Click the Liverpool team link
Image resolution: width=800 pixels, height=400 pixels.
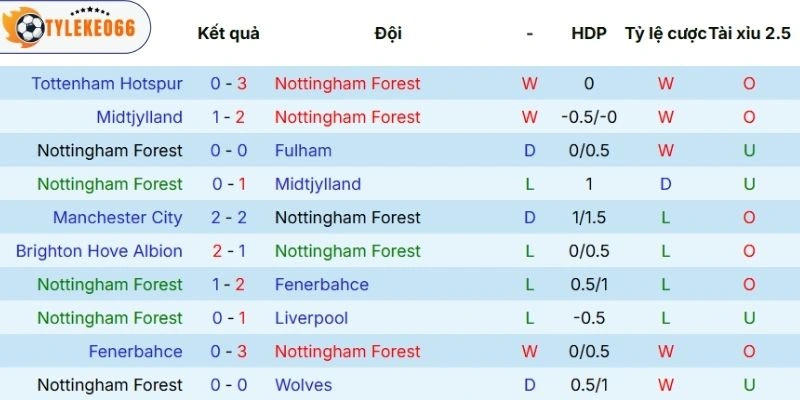tap(312, 318)
